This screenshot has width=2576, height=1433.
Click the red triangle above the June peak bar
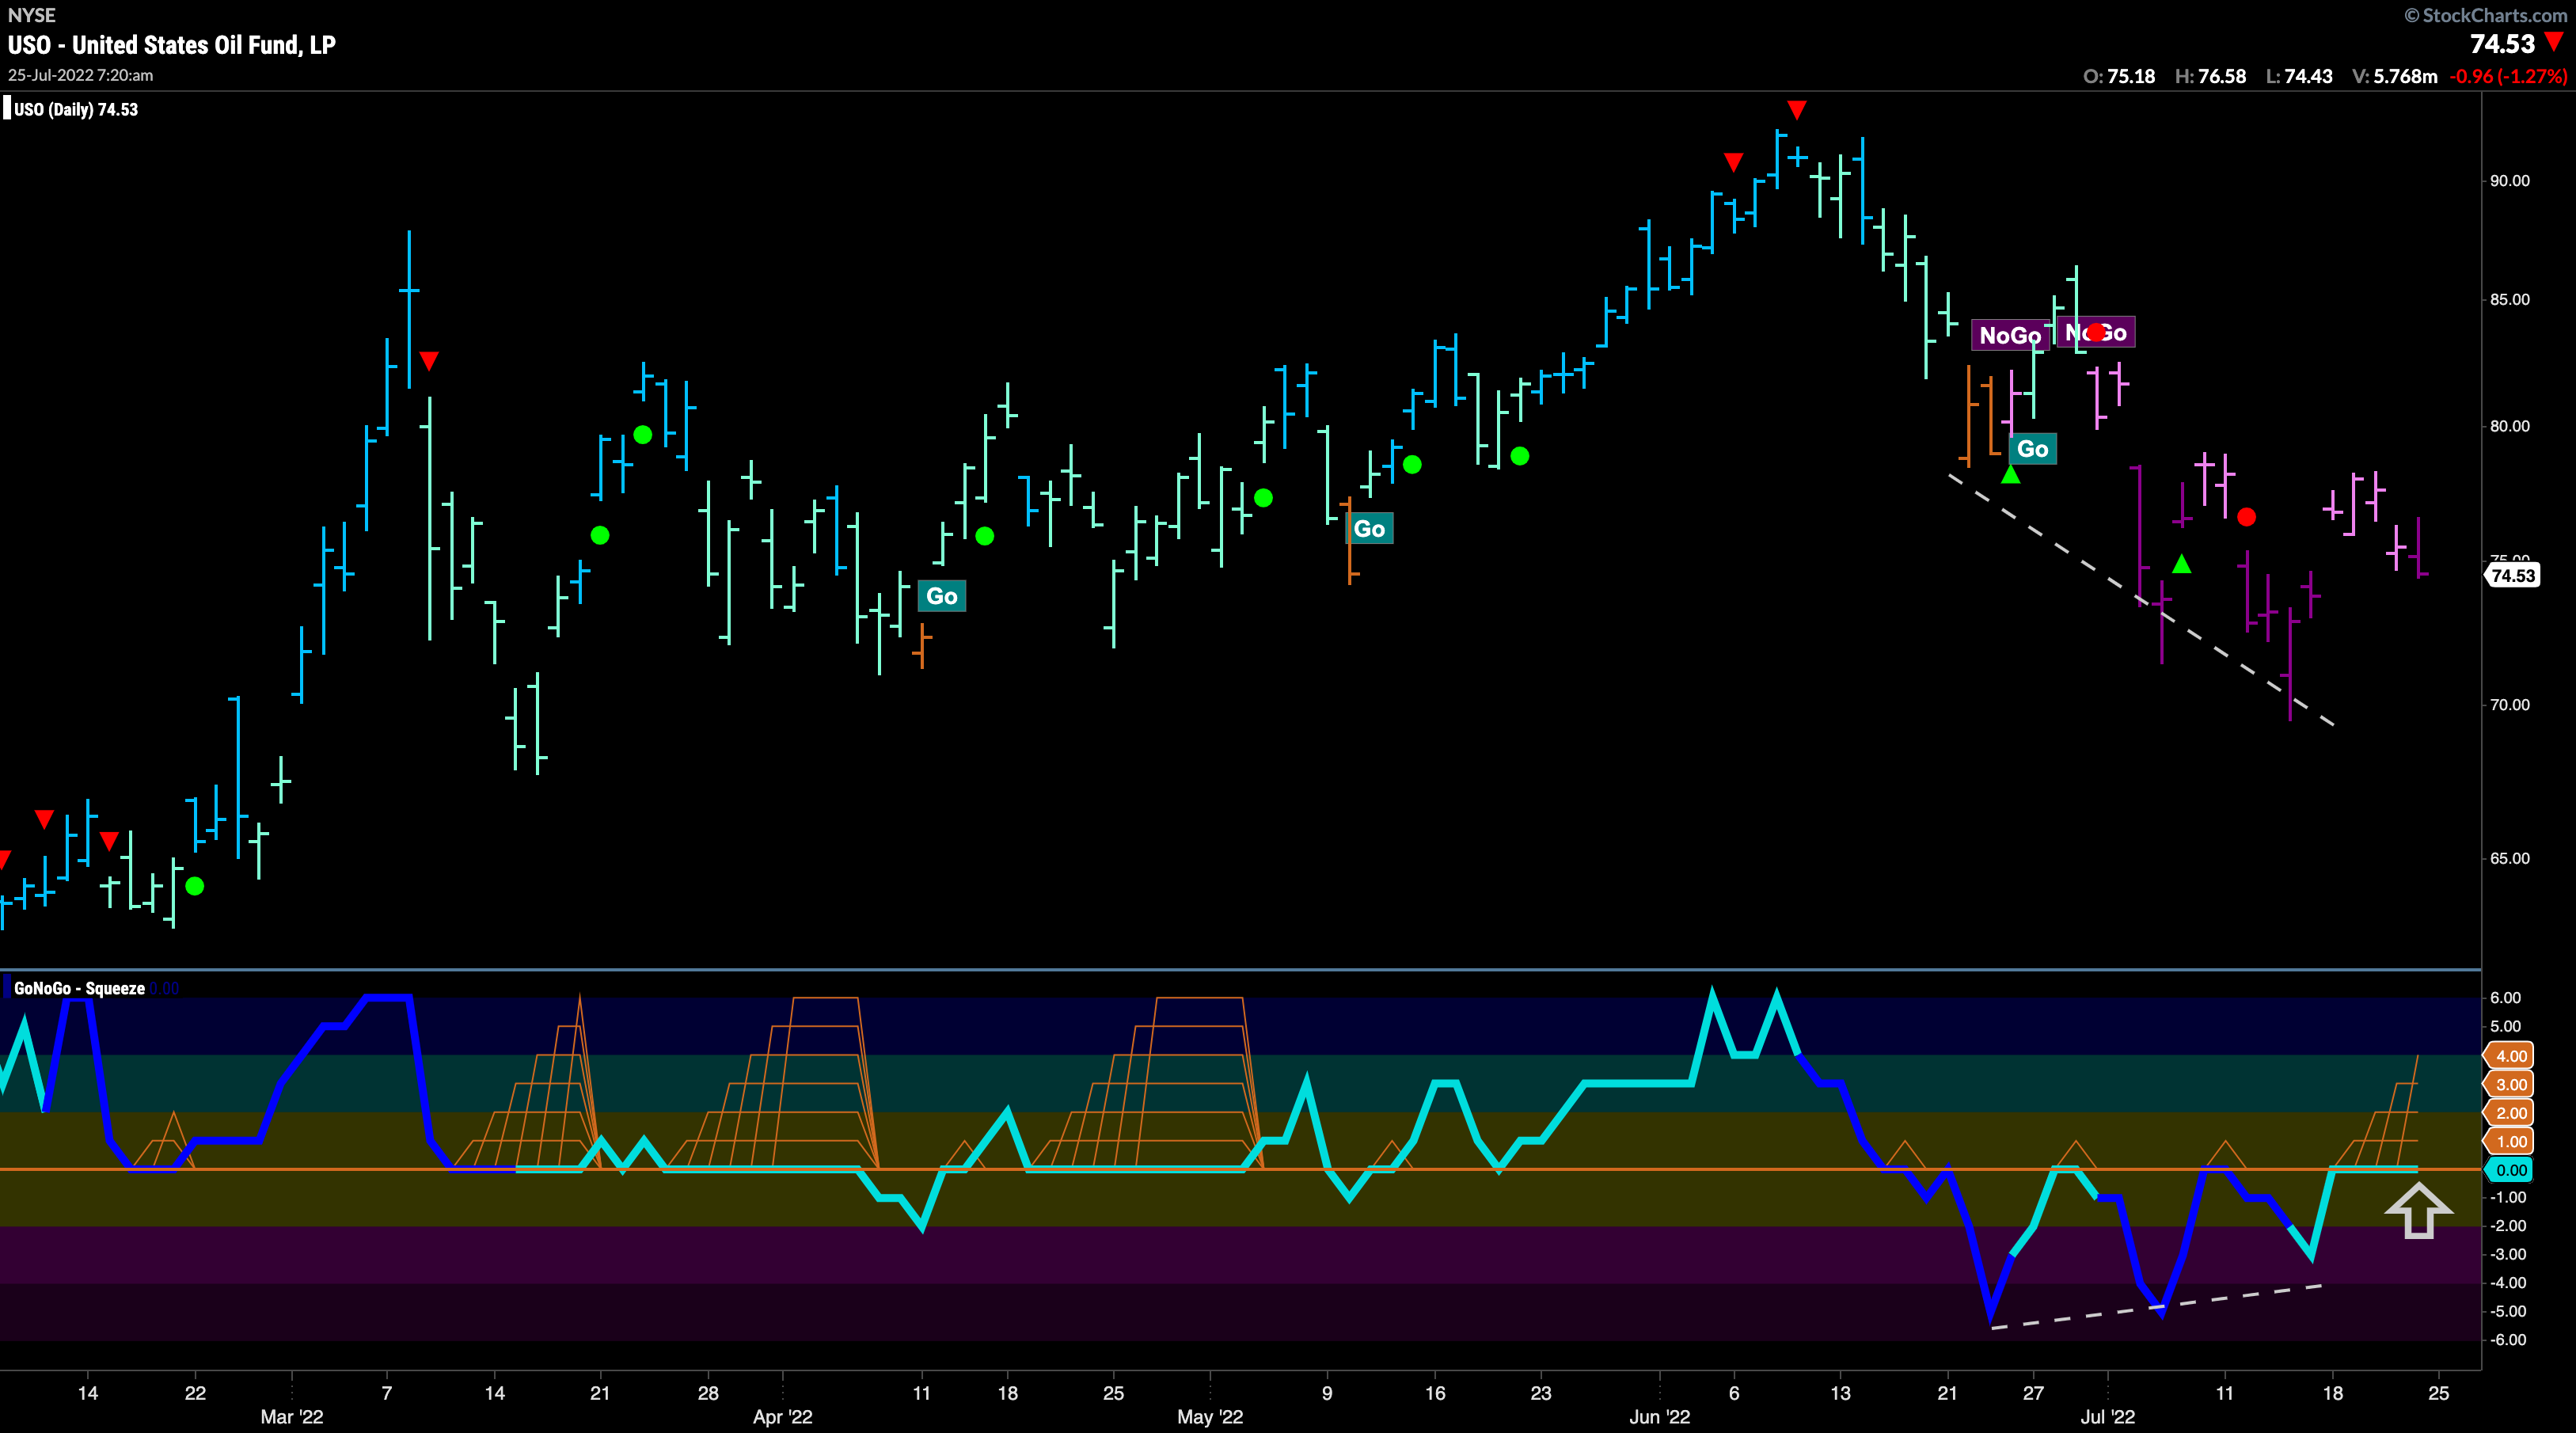tap(1796, 109)
